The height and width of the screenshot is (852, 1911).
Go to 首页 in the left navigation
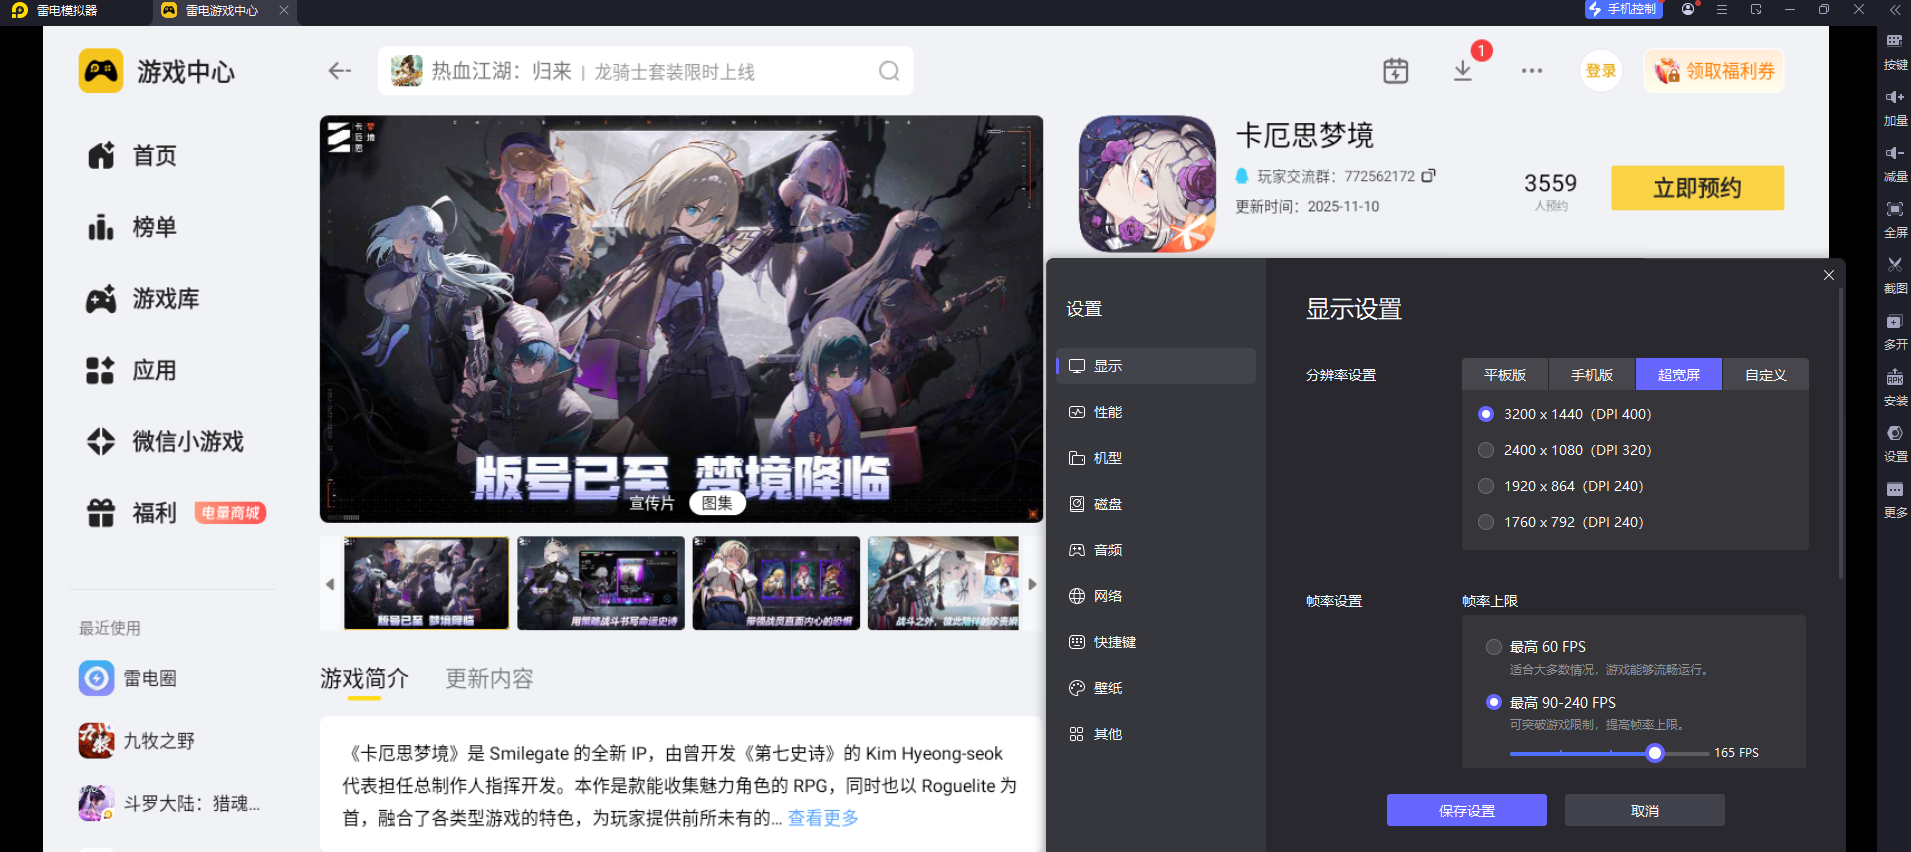(x=133, y=156)
